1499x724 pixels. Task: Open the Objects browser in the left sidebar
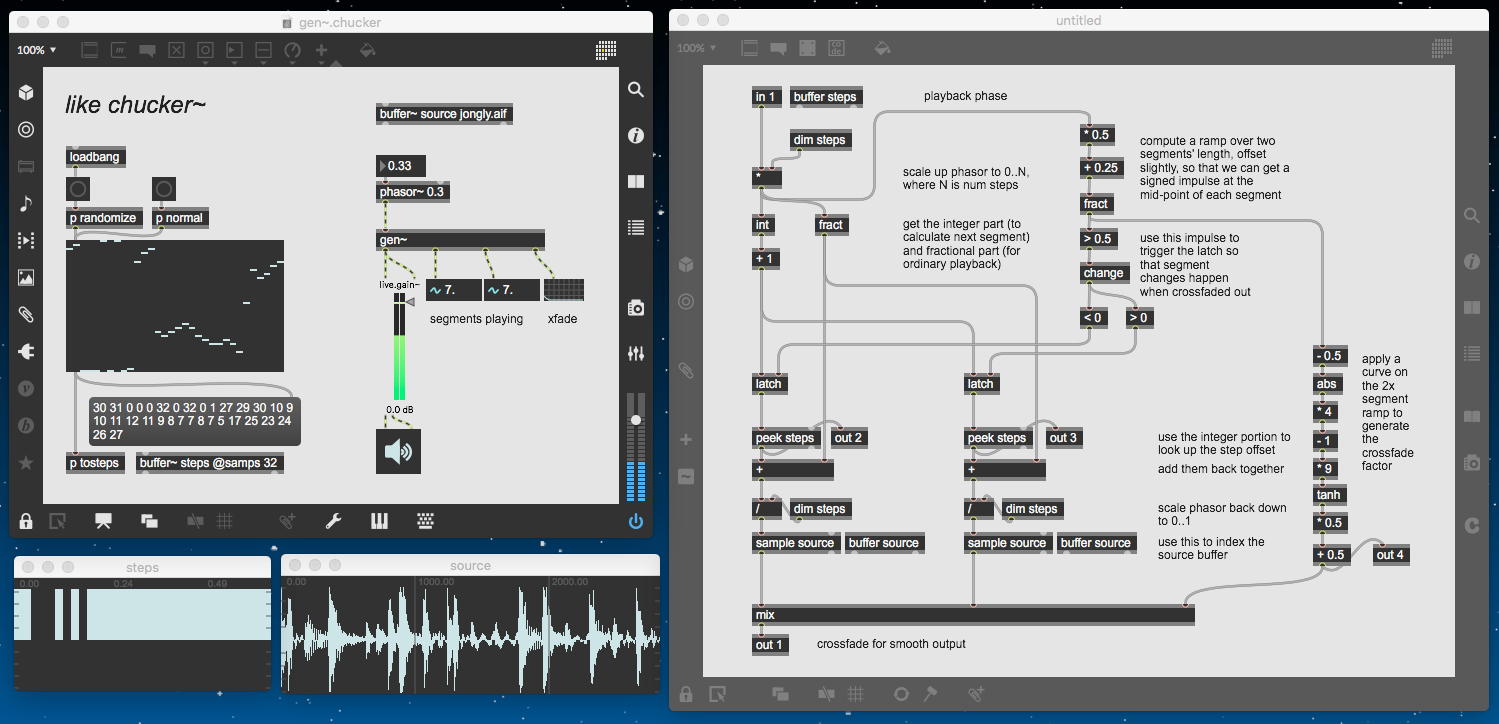[x=26, y=92]
